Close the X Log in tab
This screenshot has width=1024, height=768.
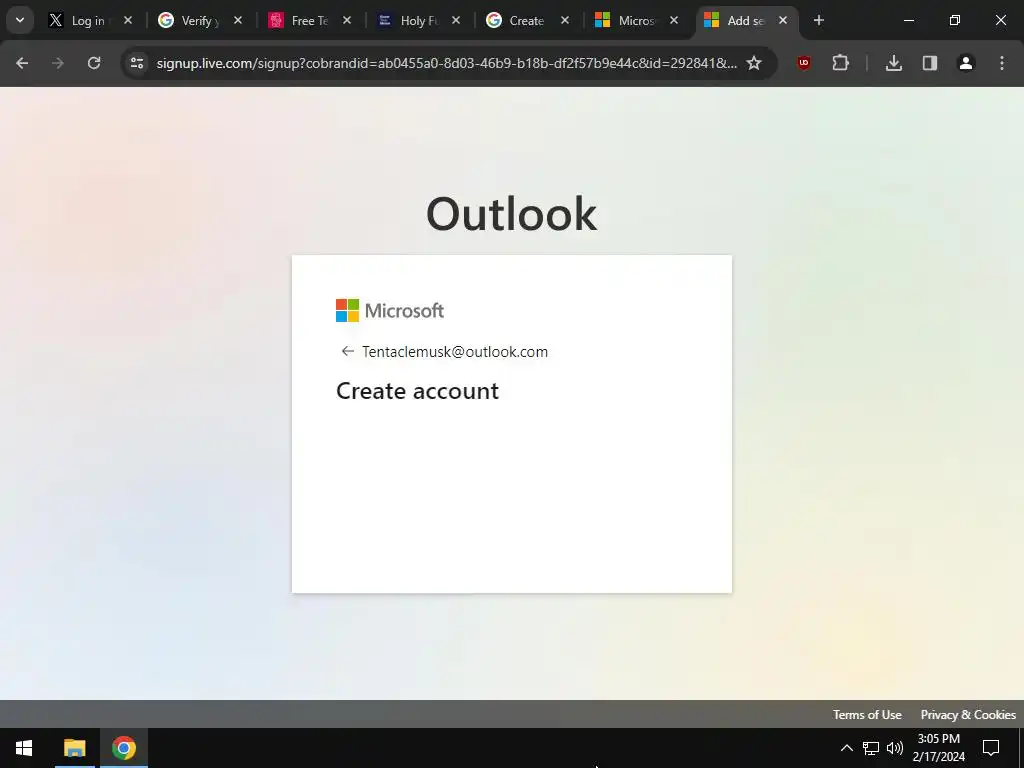click(x=128, y=20)
